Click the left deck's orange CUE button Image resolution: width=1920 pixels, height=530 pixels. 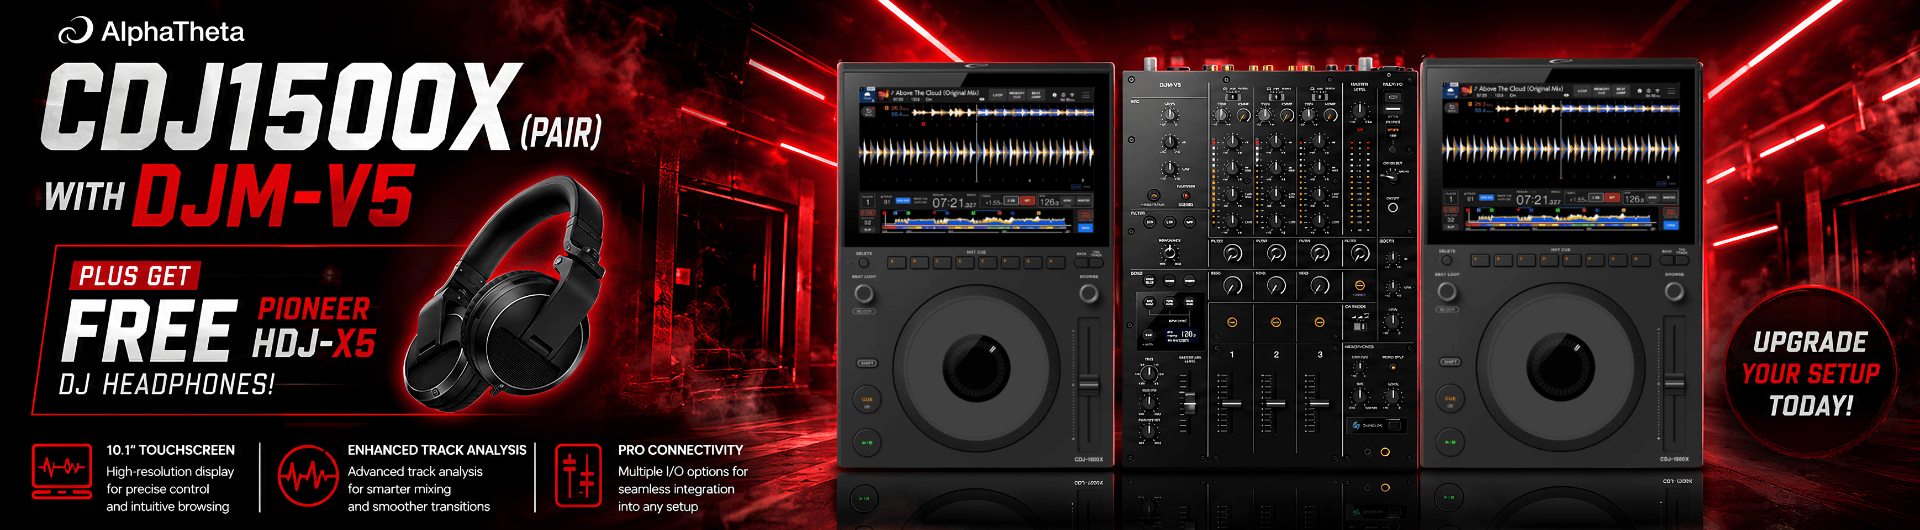point(867,400)
